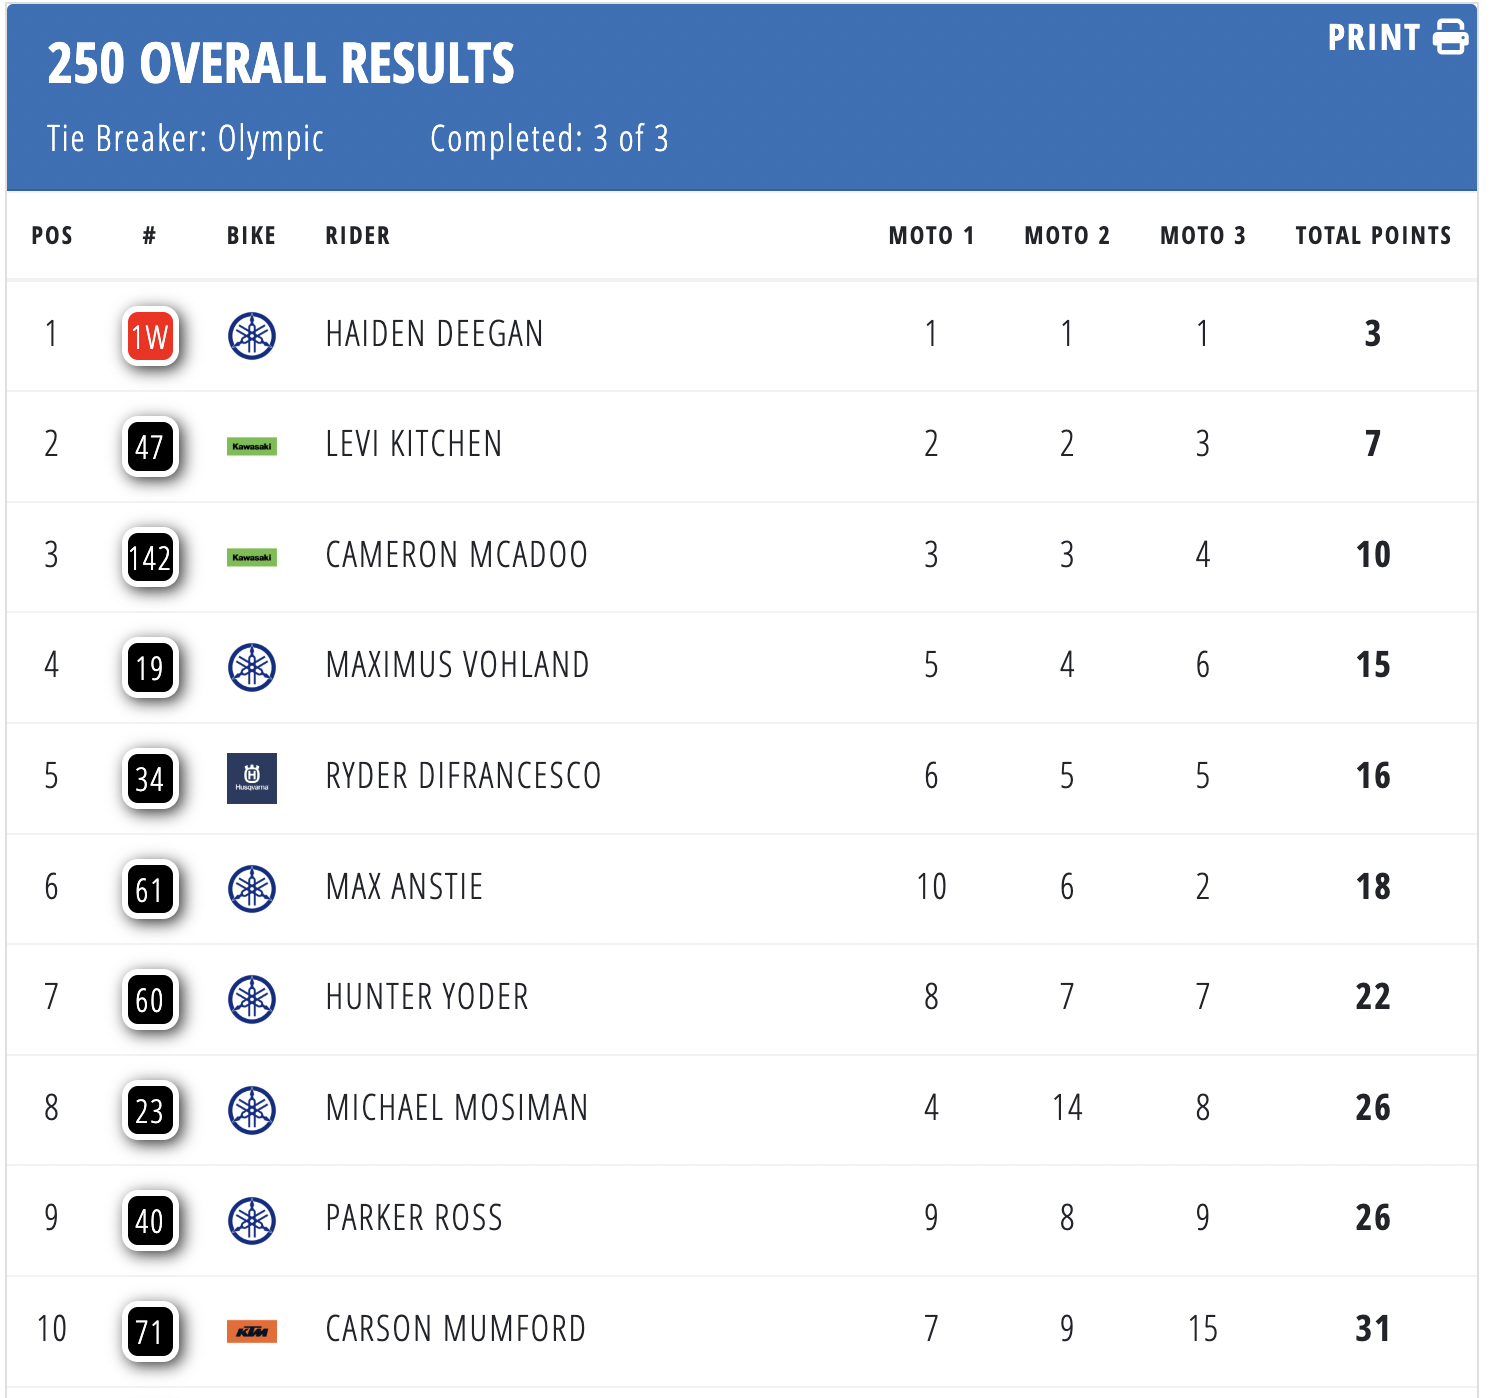Open rider Haiden Deegan's name link
1490x1398 pixels.
tap(434, 334)
